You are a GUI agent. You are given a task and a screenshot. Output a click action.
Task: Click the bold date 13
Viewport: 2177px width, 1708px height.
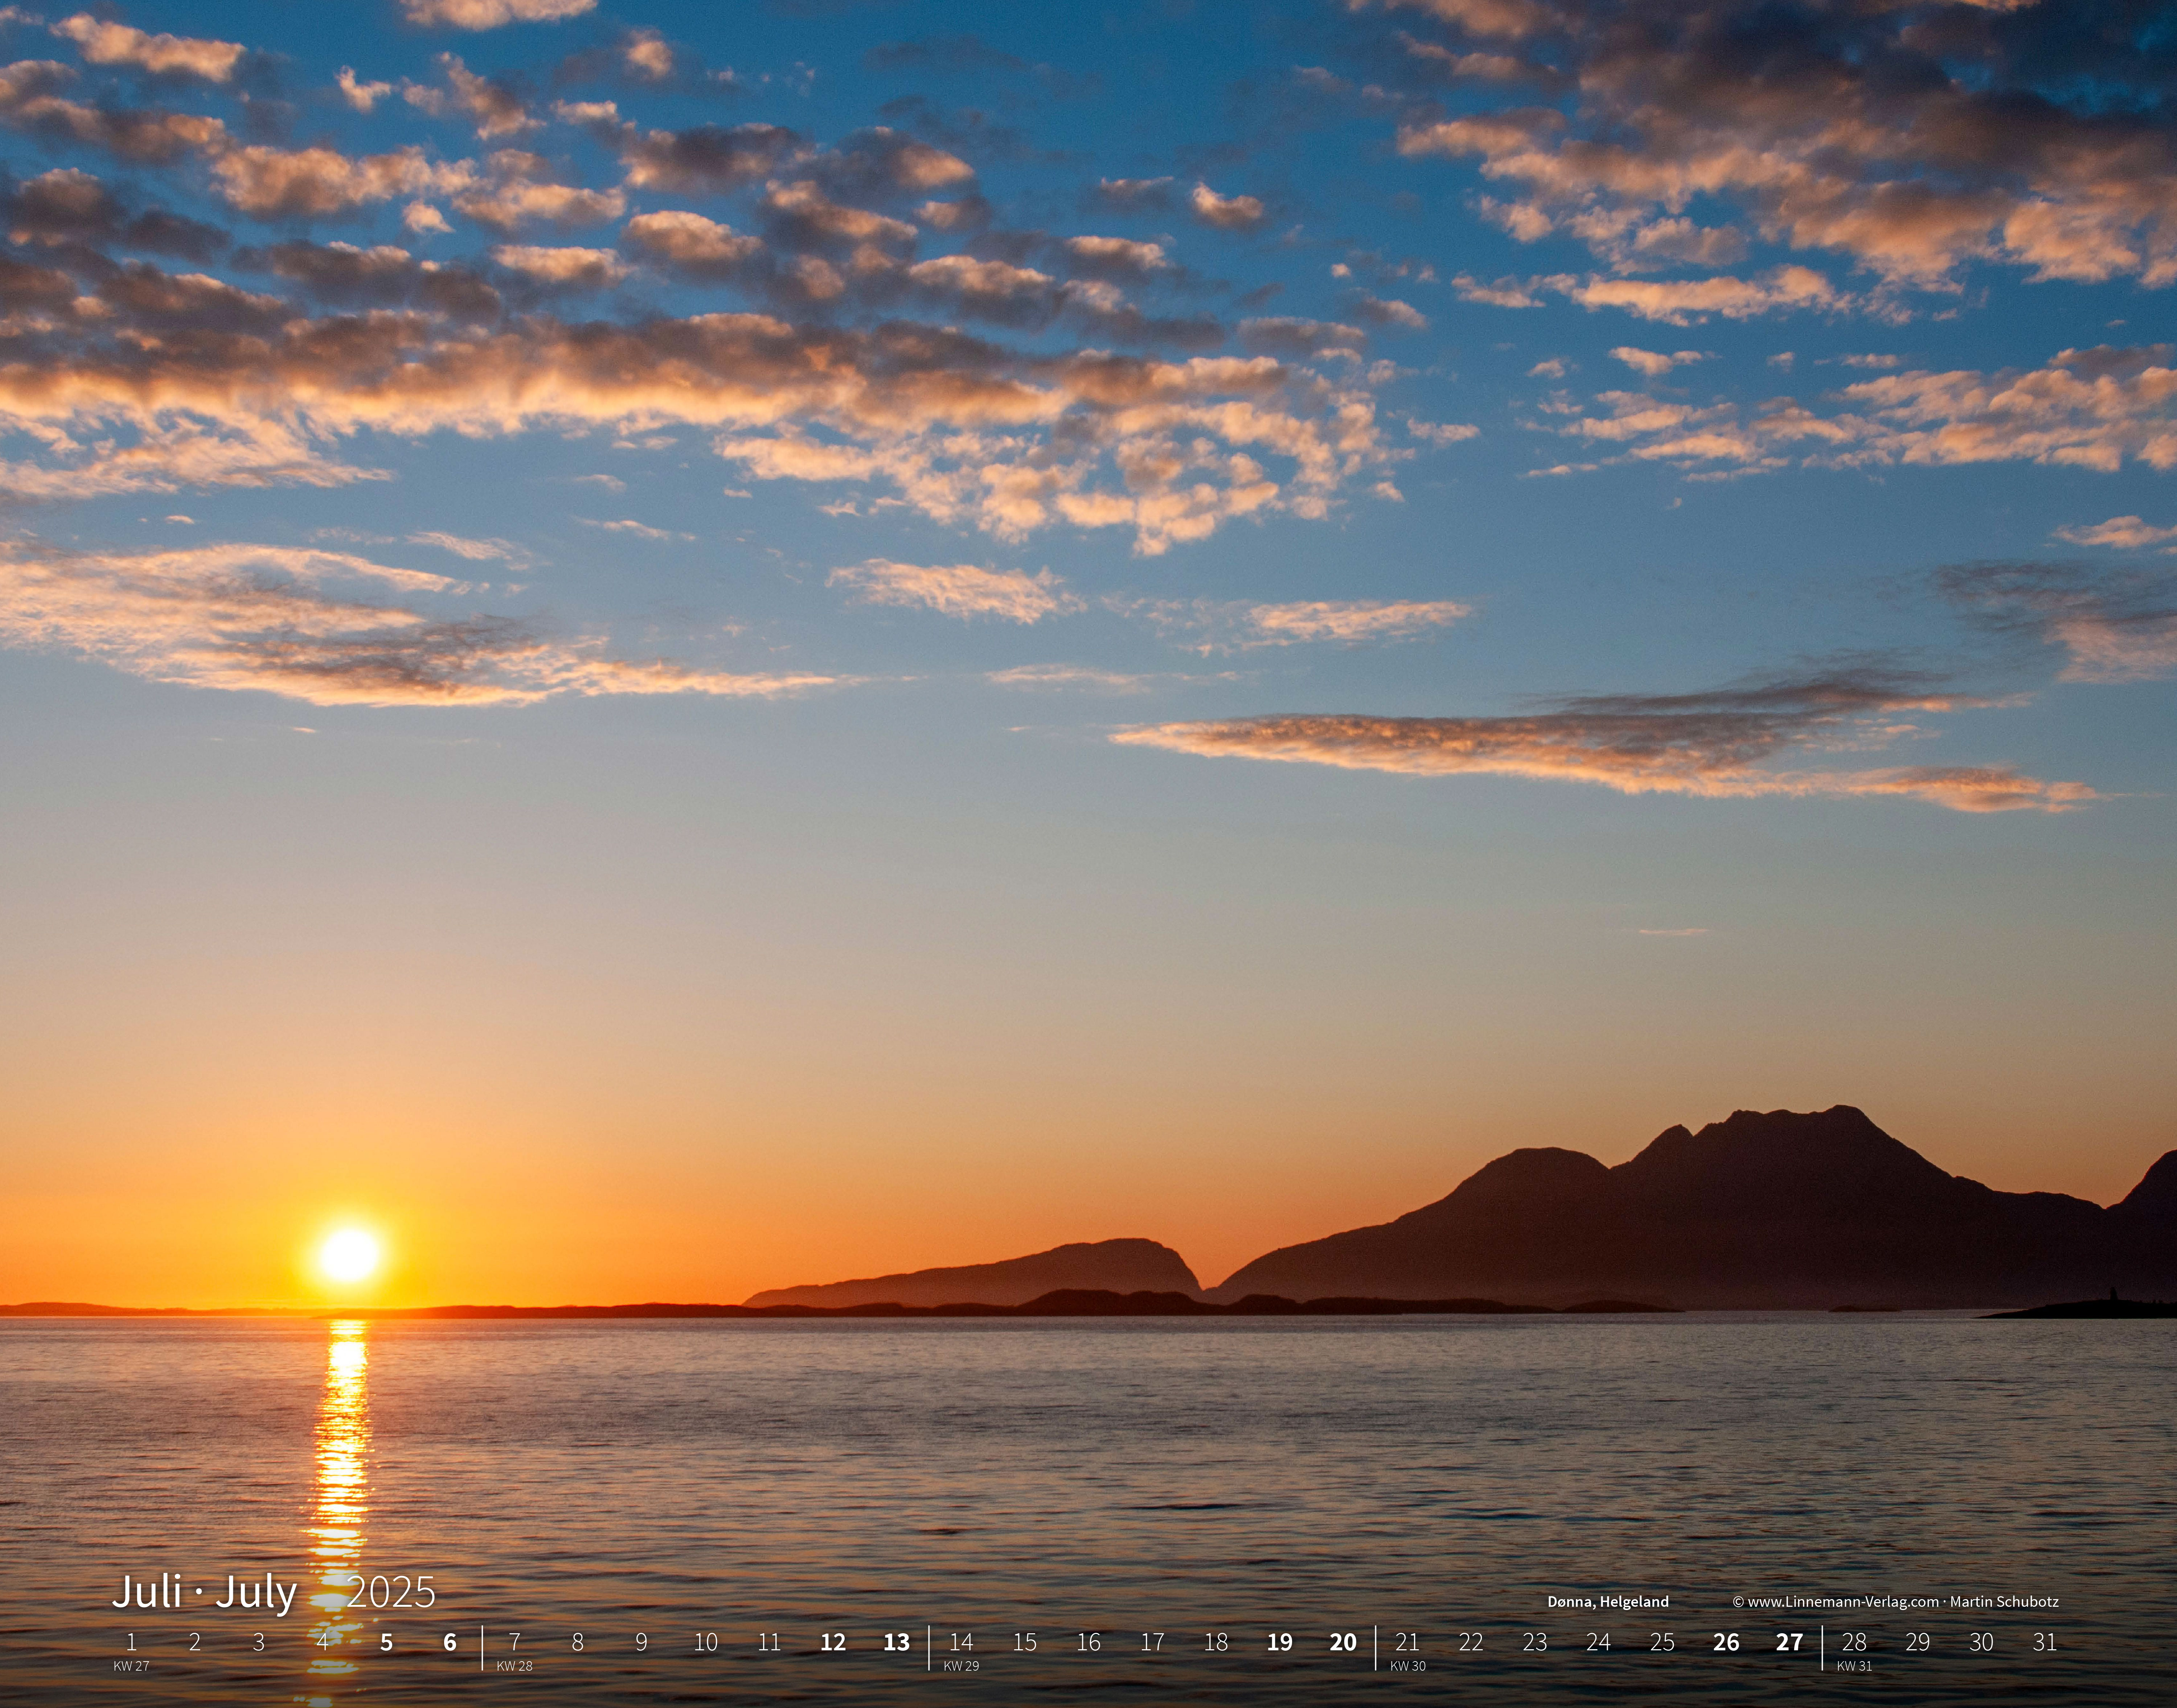click(x=897, y=1642)
